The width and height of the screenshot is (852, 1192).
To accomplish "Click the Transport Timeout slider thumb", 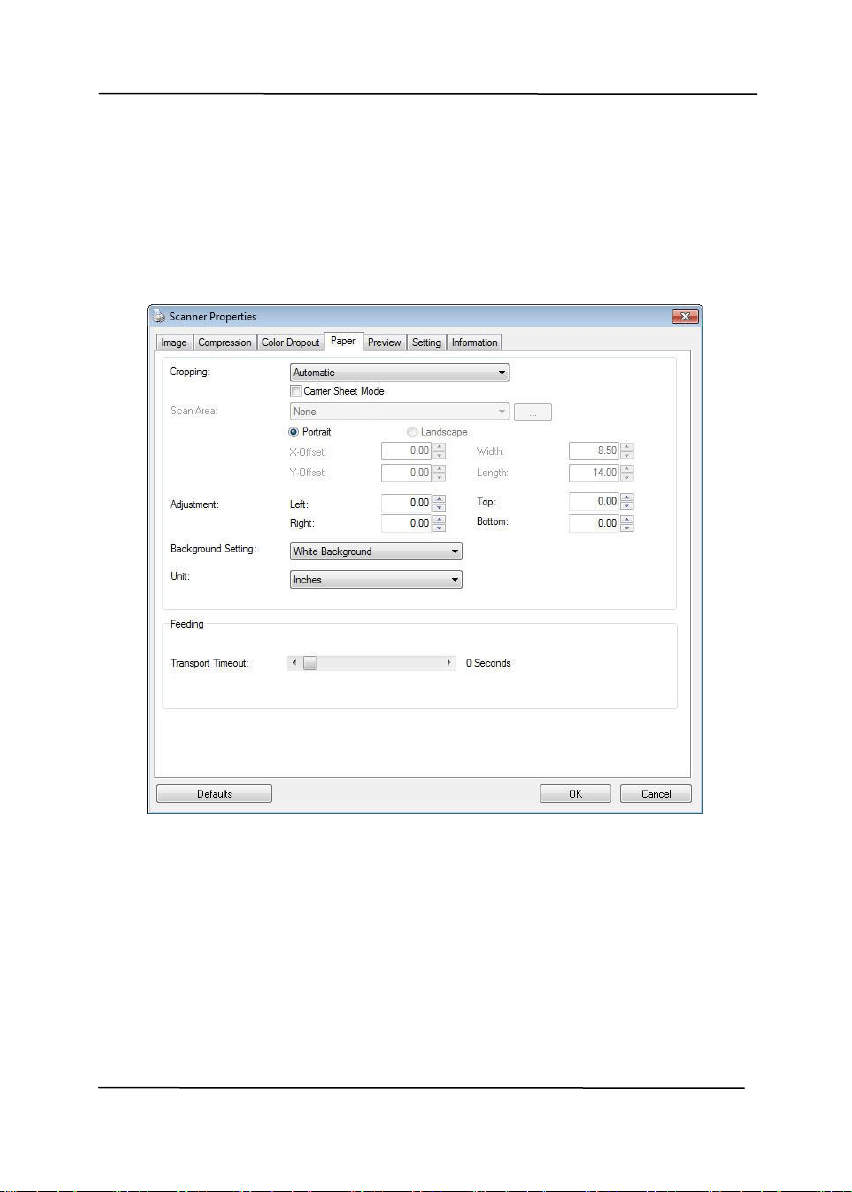I will coord(309,663).
